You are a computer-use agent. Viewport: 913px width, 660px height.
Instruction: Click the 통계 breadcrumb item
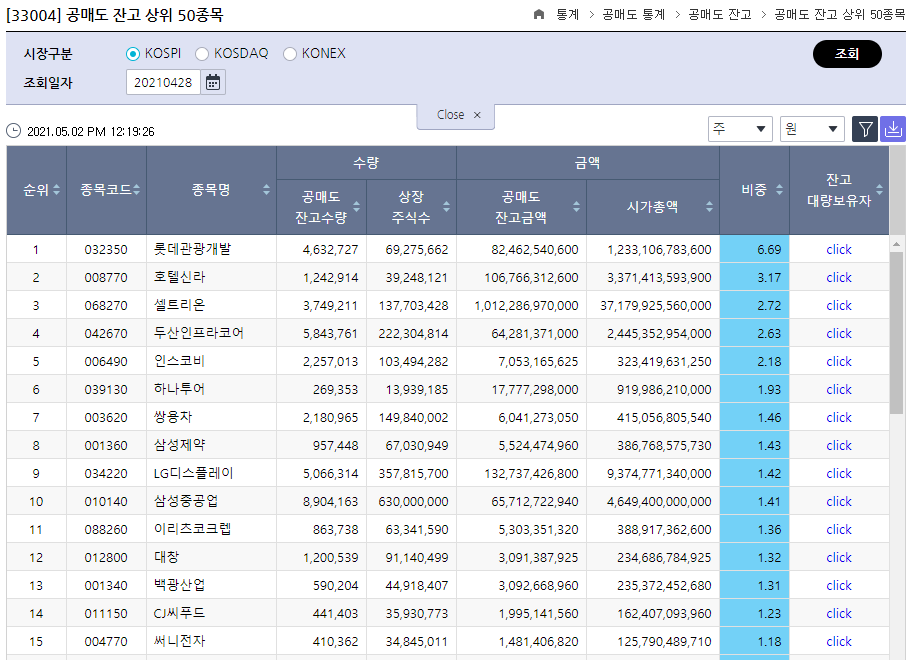pos(568,15)
